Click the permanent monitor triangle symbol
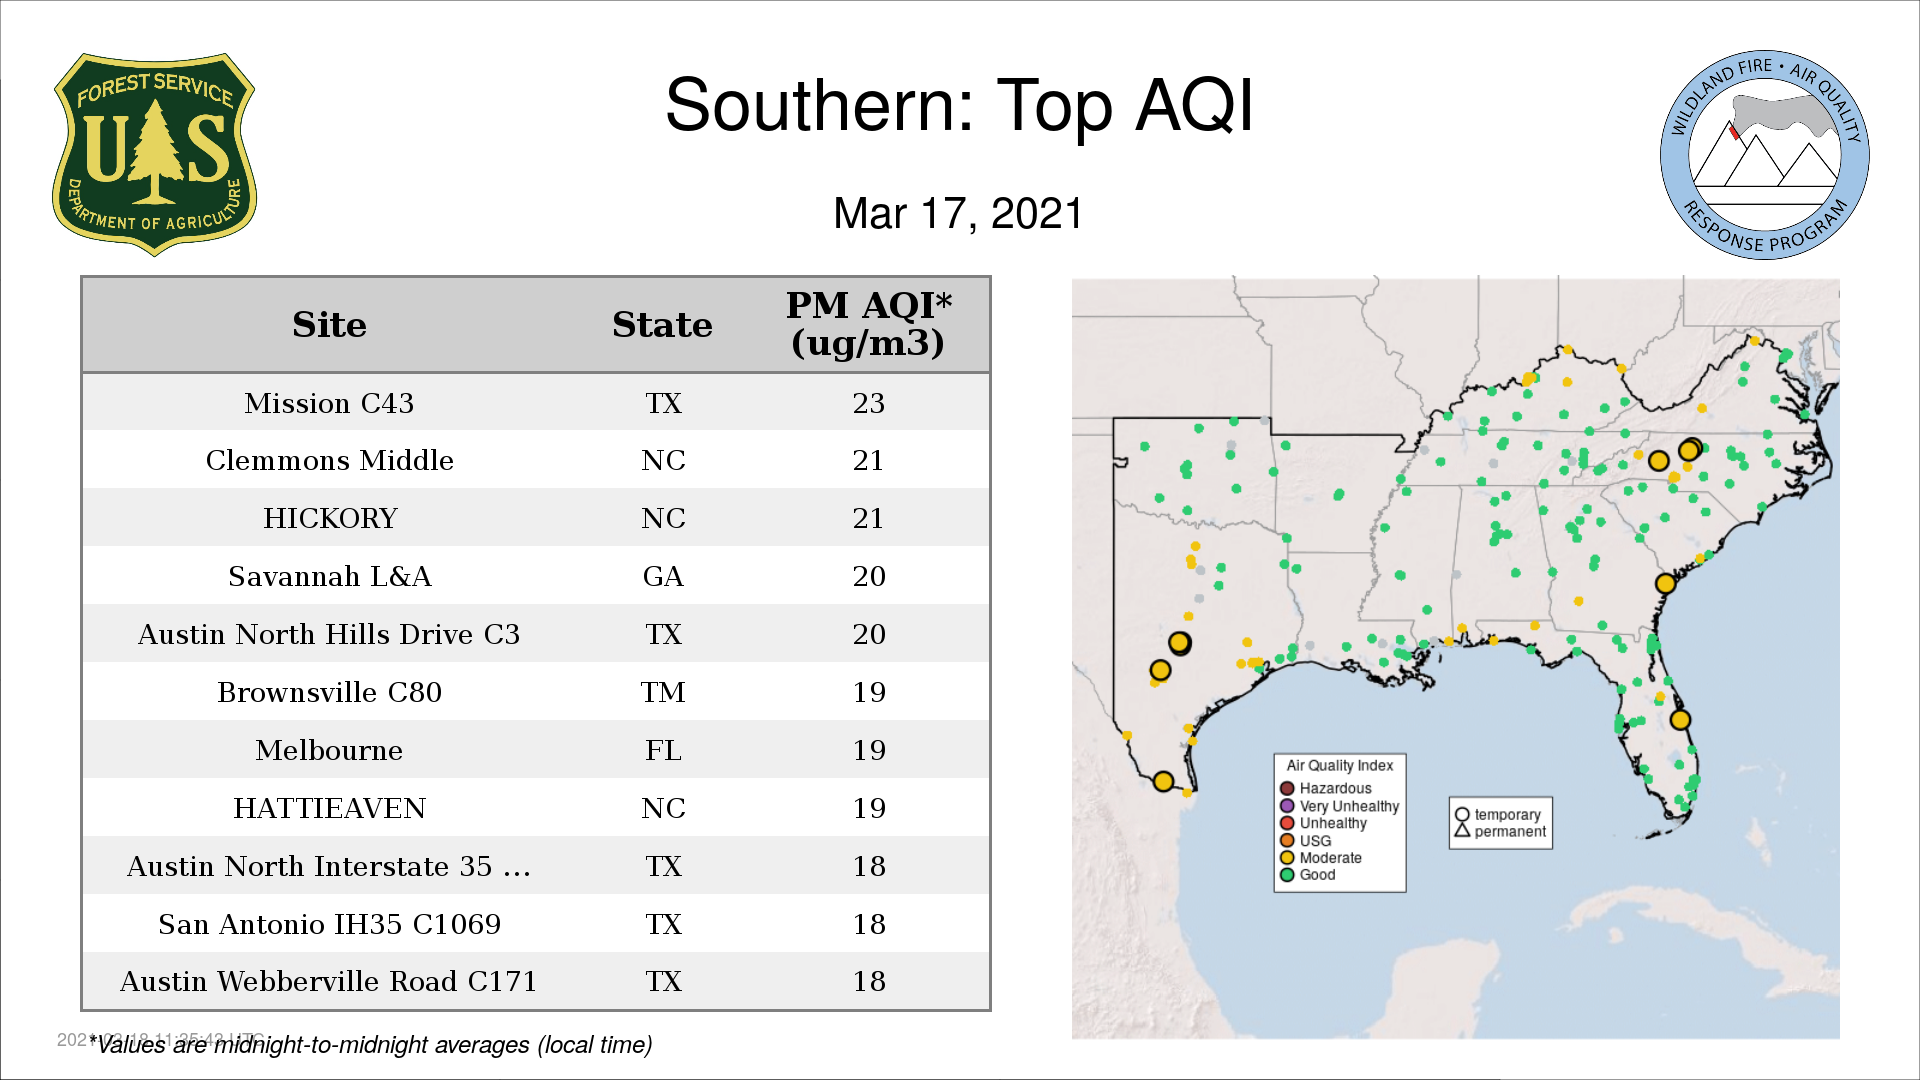 tap(1462, 831)
